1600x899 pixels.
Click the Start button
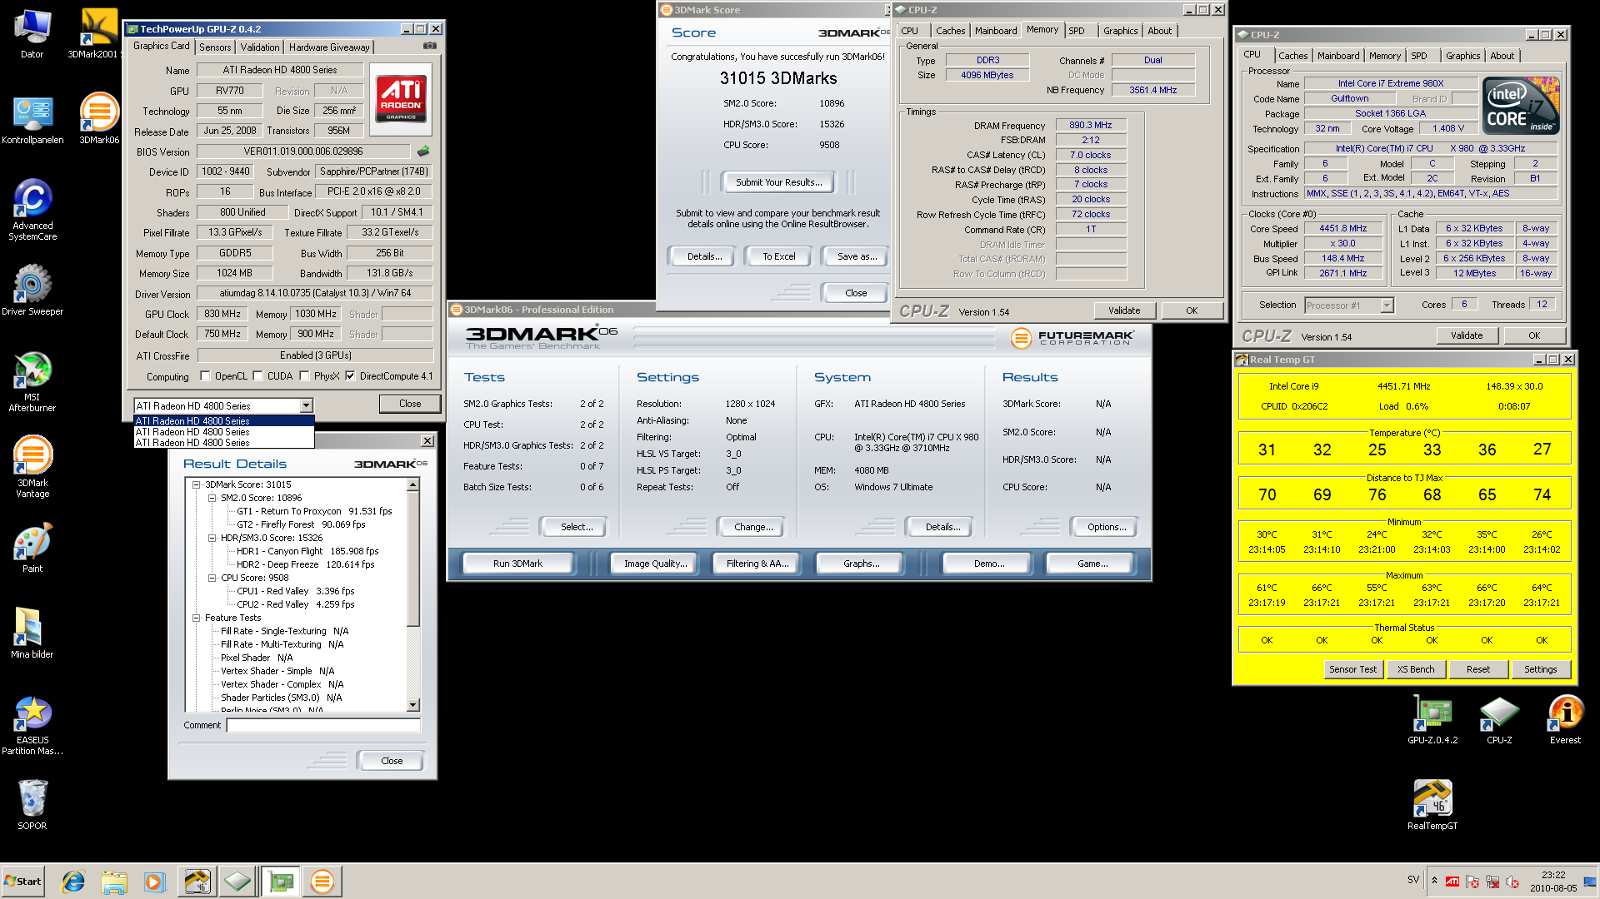click(23, 881)
